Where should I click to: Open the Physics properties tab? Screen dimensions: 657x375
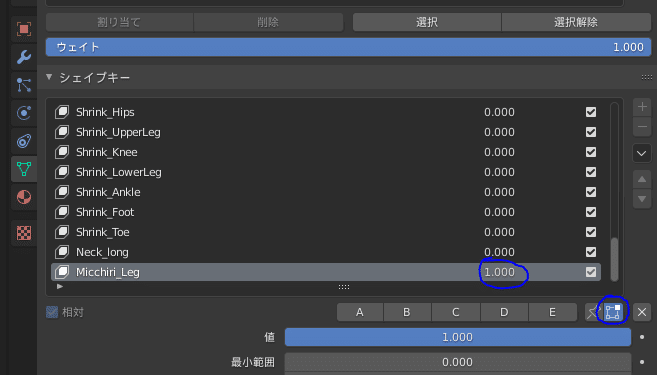click(x=24, y=113)
